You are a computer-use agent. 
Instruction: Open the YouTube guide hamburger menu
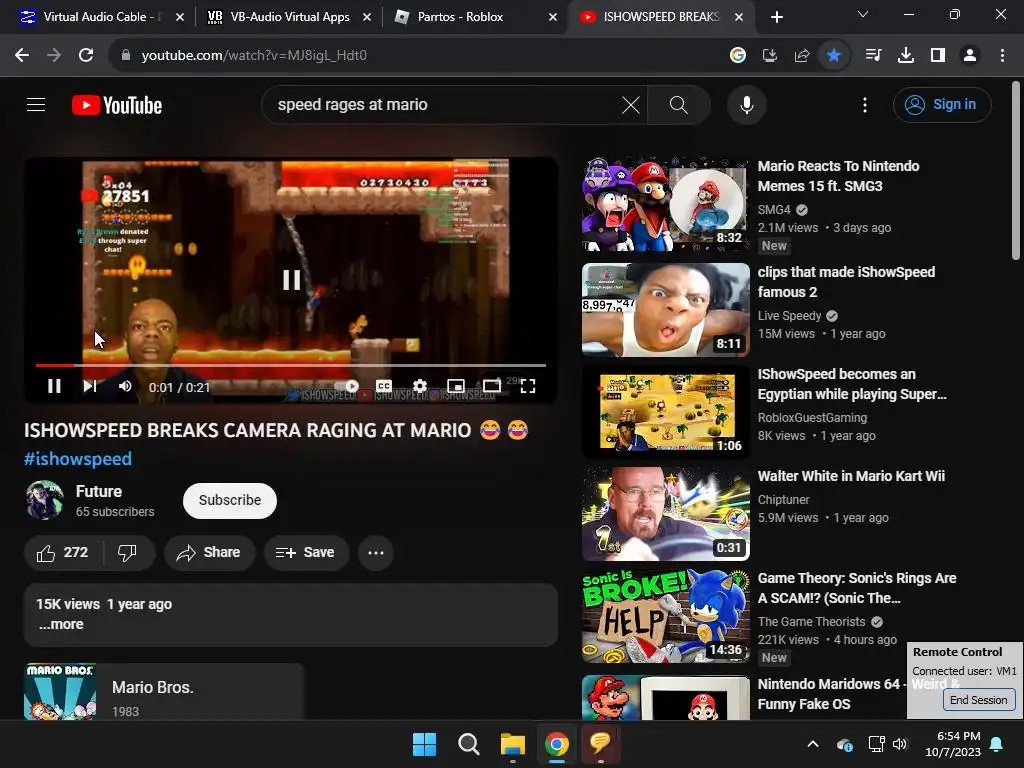pos(36,104)
